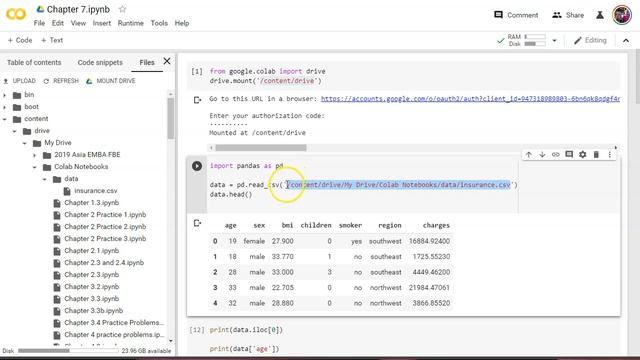Viewport: 640px width, 360px height.
Task: Expand the bin folder
Action: (4, 95)
